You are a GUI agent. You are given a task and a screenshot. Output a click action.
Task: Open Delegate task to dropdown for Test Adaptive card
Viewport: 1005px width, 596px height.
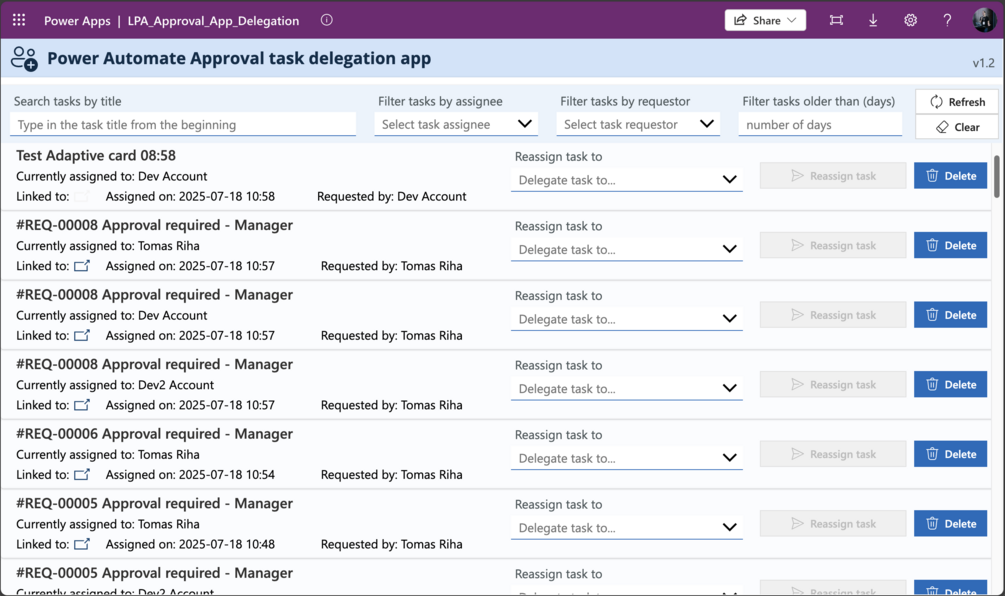click(x=627, y=180)
